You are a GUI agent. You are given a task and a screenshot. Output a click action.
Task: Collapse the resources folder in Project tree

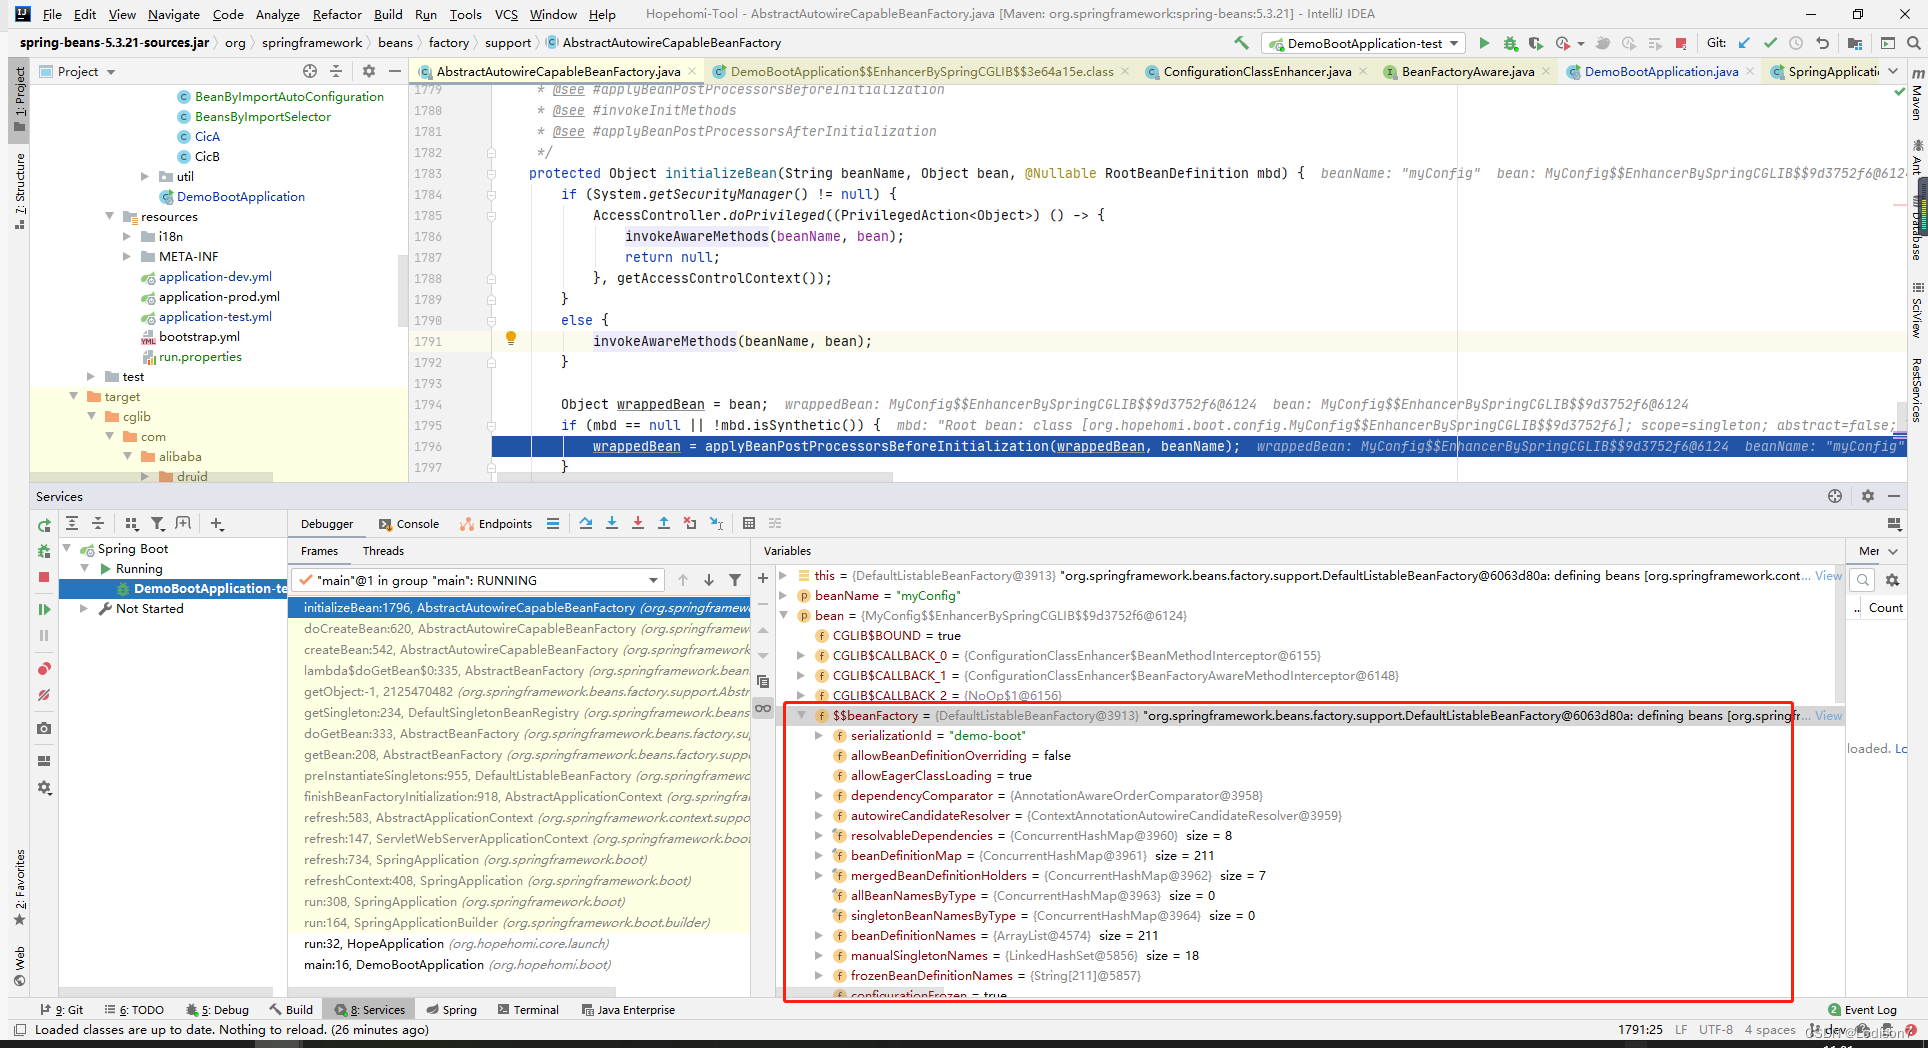(x=110, y=216)
